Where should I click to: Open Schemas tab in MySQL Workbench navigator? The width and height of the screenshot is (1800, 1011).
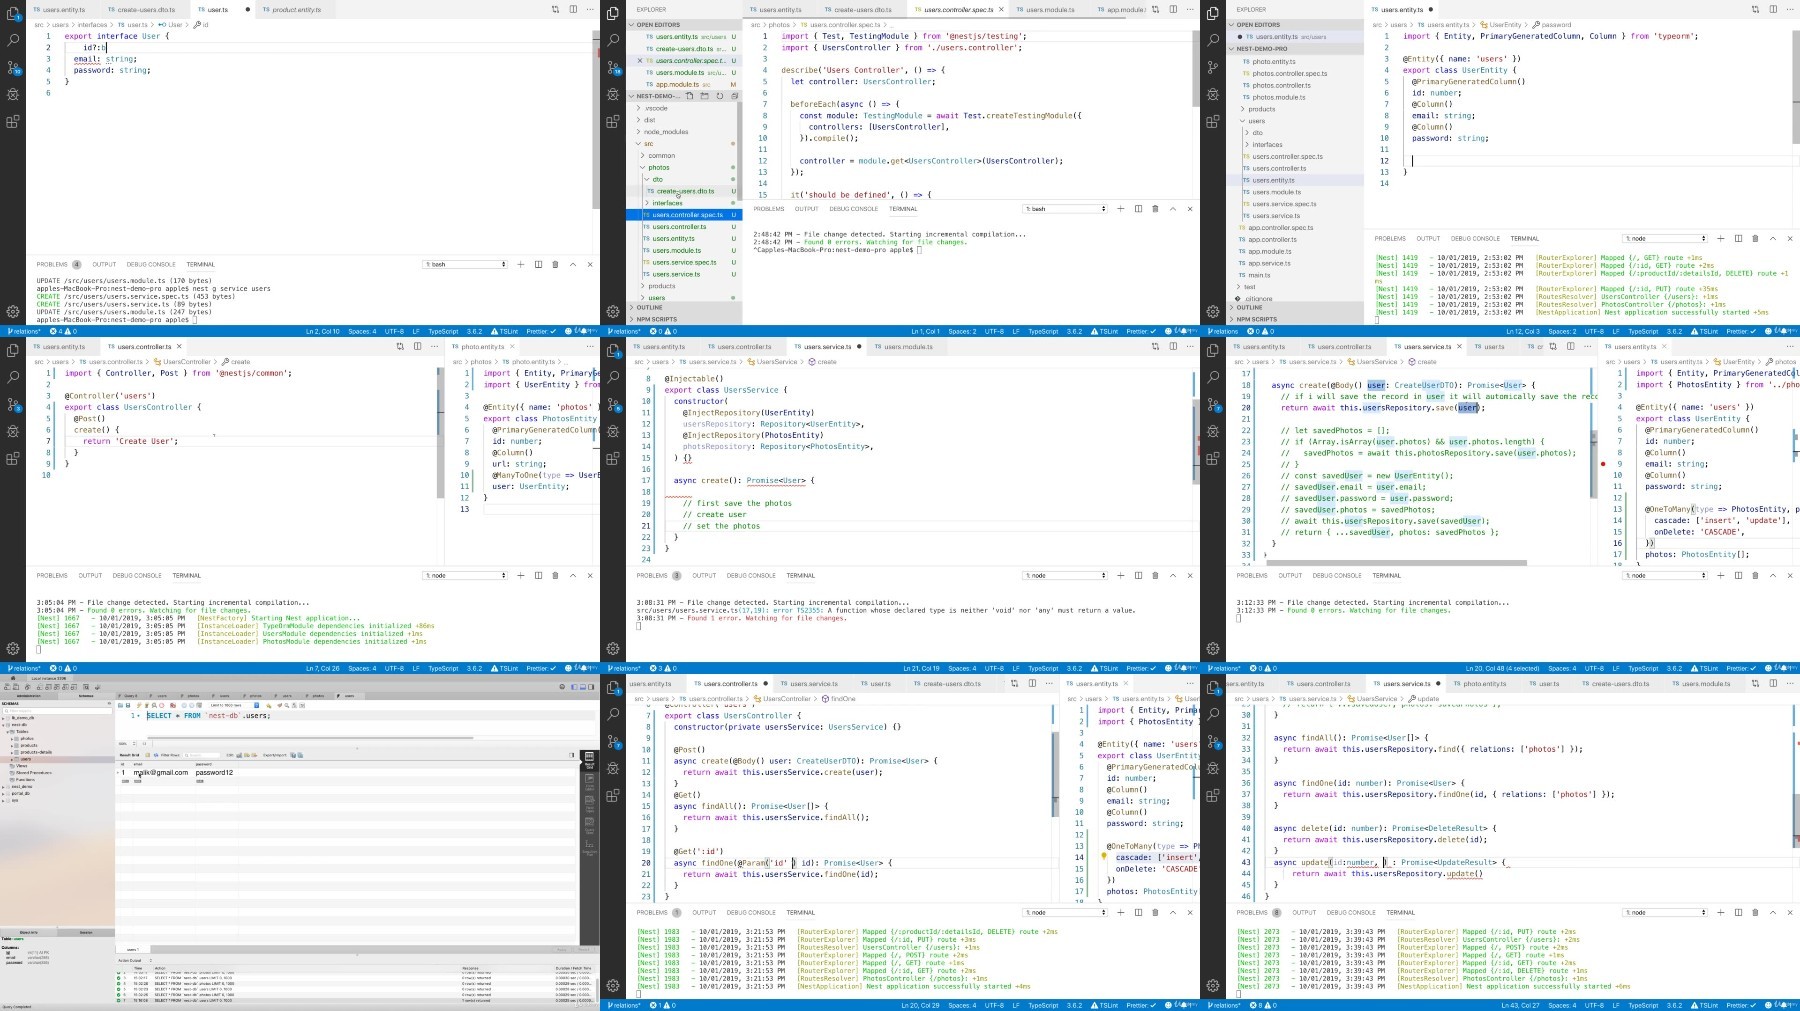pos(86,696)
